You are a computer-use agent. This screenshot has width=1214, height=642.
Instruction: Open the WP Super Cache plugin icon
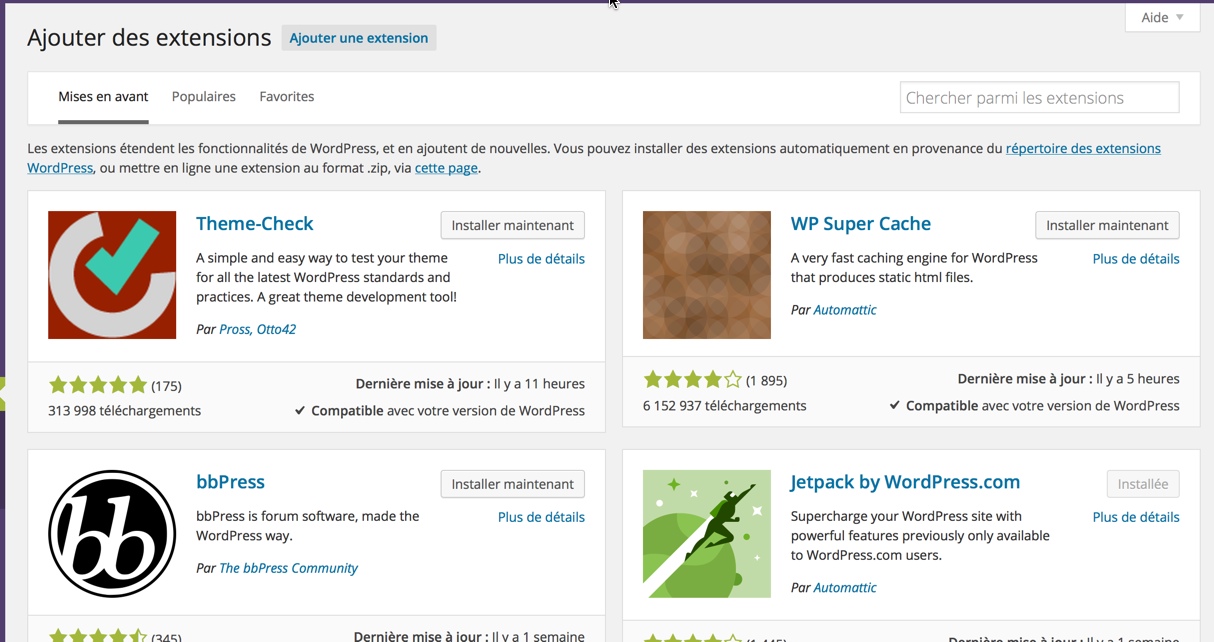(x=707, y=275)
